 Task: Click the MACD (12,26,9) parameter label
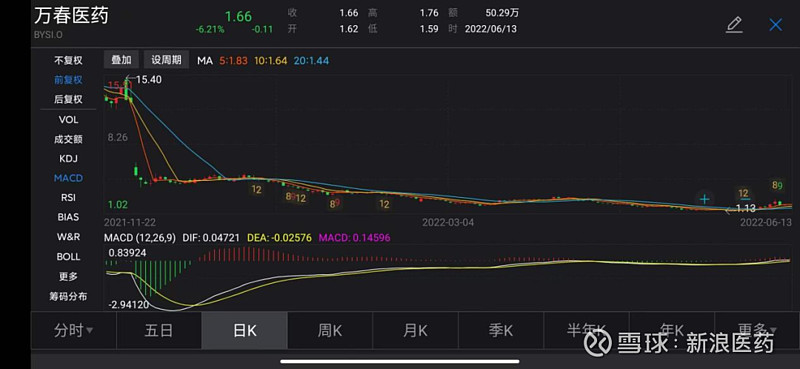coord(139,237)
